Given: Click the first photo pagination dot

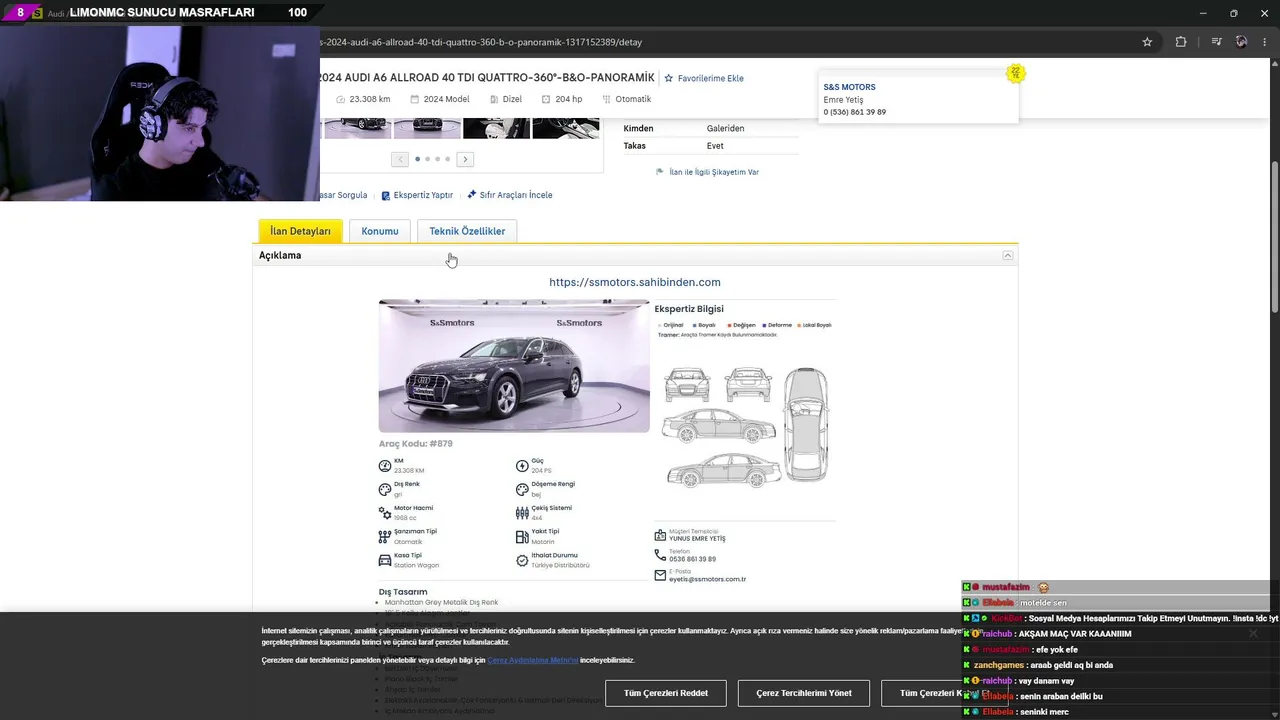Looking at the screenshot, I should [417, 159].
